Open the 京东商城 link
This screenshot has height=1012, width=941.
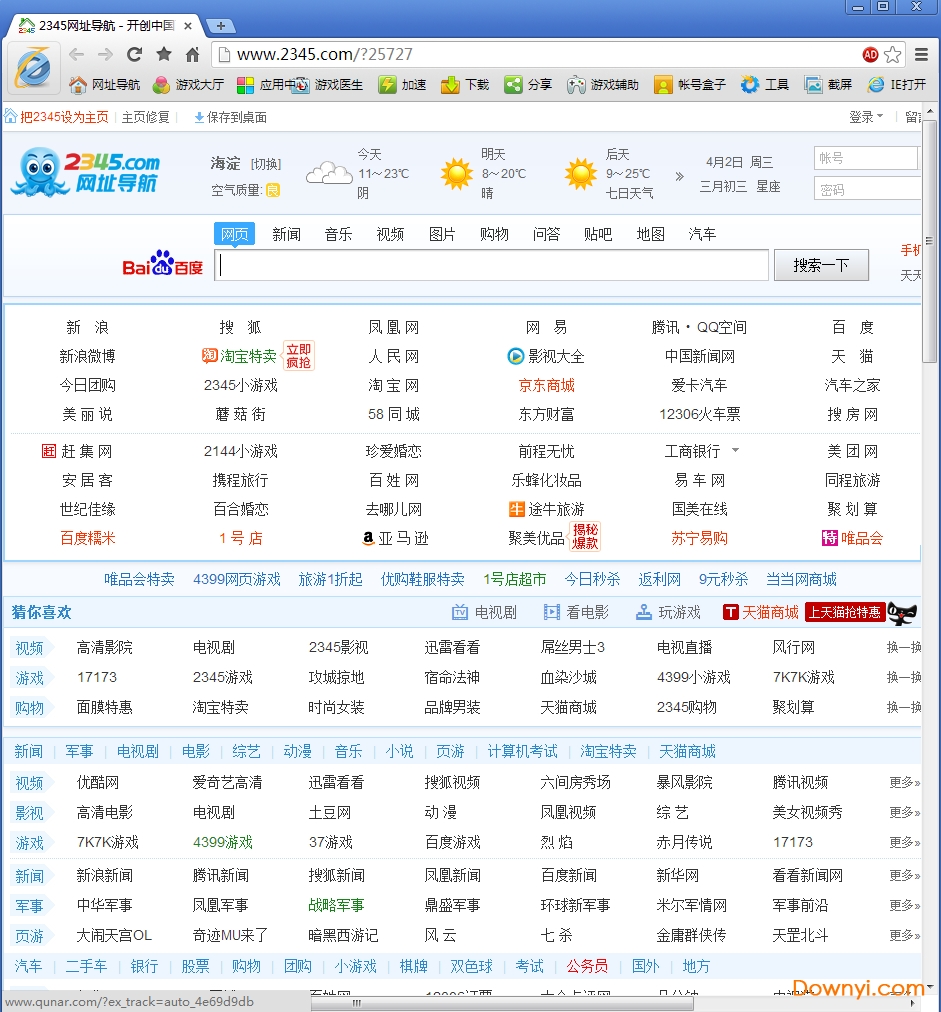pyautogui.click(x=546, y=385)
